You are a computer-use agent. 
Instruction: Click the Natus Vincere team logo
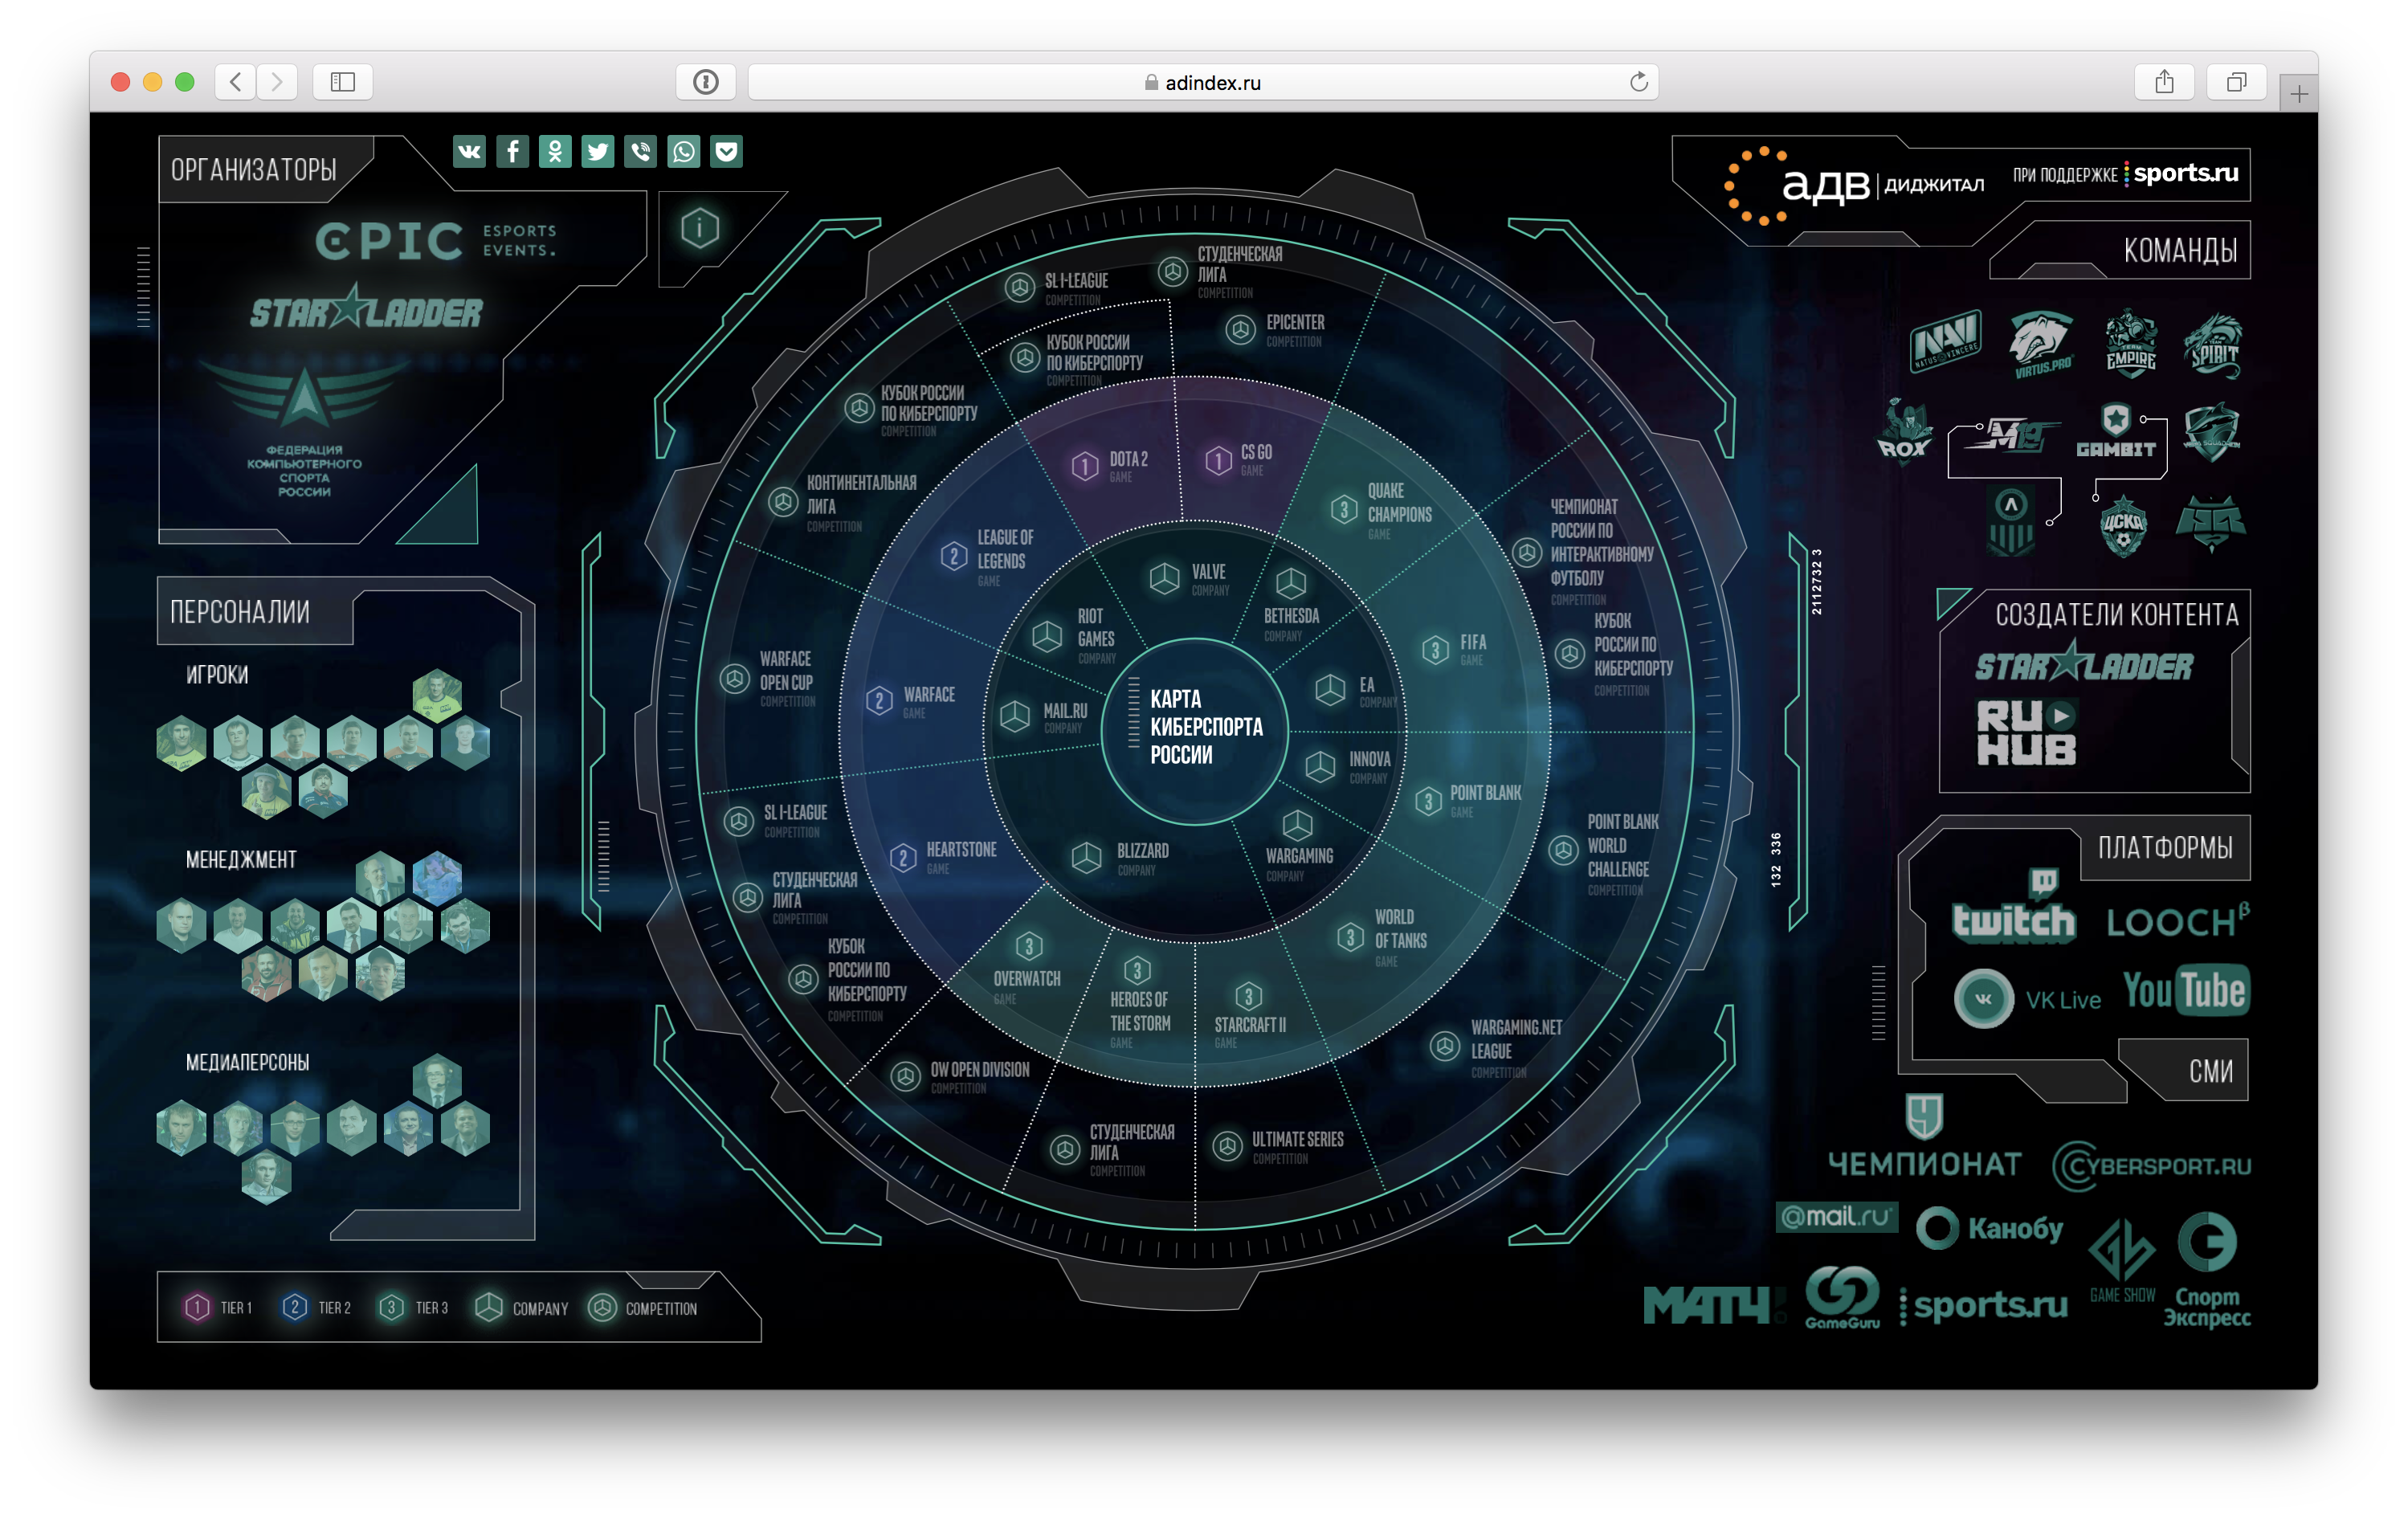coord(1945,342)
